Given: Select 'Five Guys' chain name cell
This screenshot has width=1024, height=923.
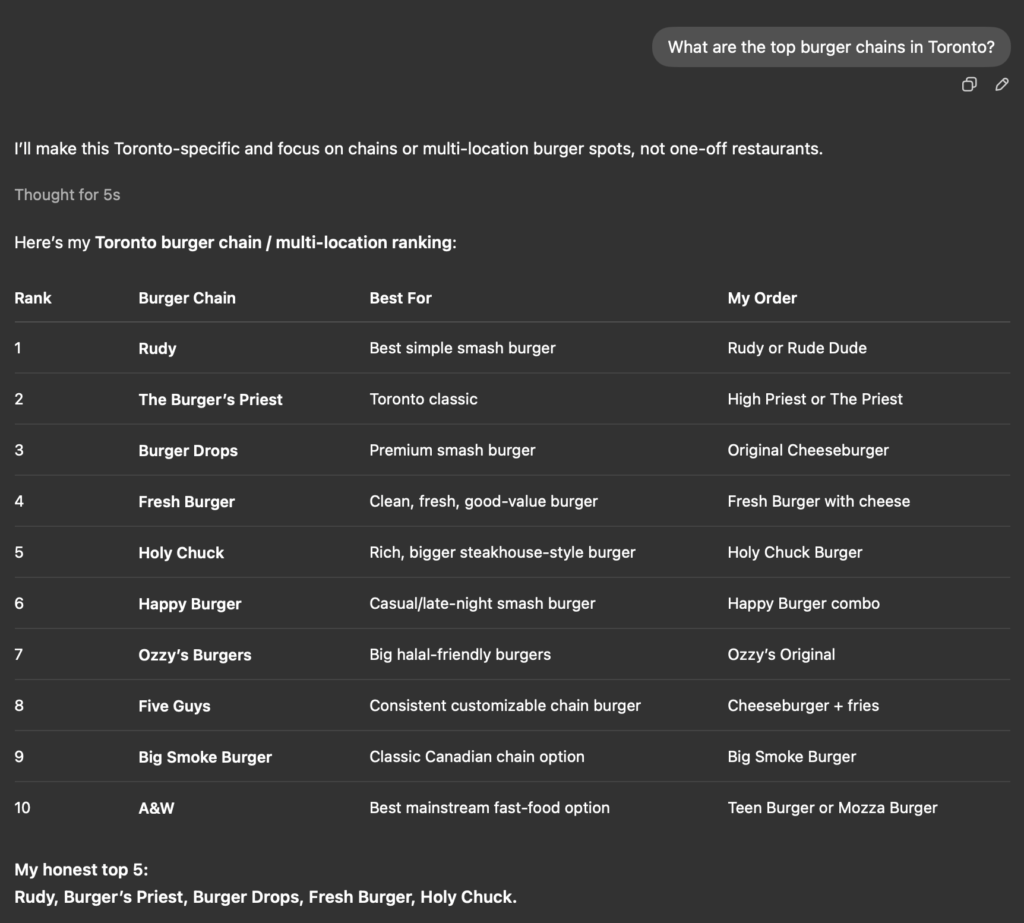Looking at the screenshot, I should [x=174, y=705].
